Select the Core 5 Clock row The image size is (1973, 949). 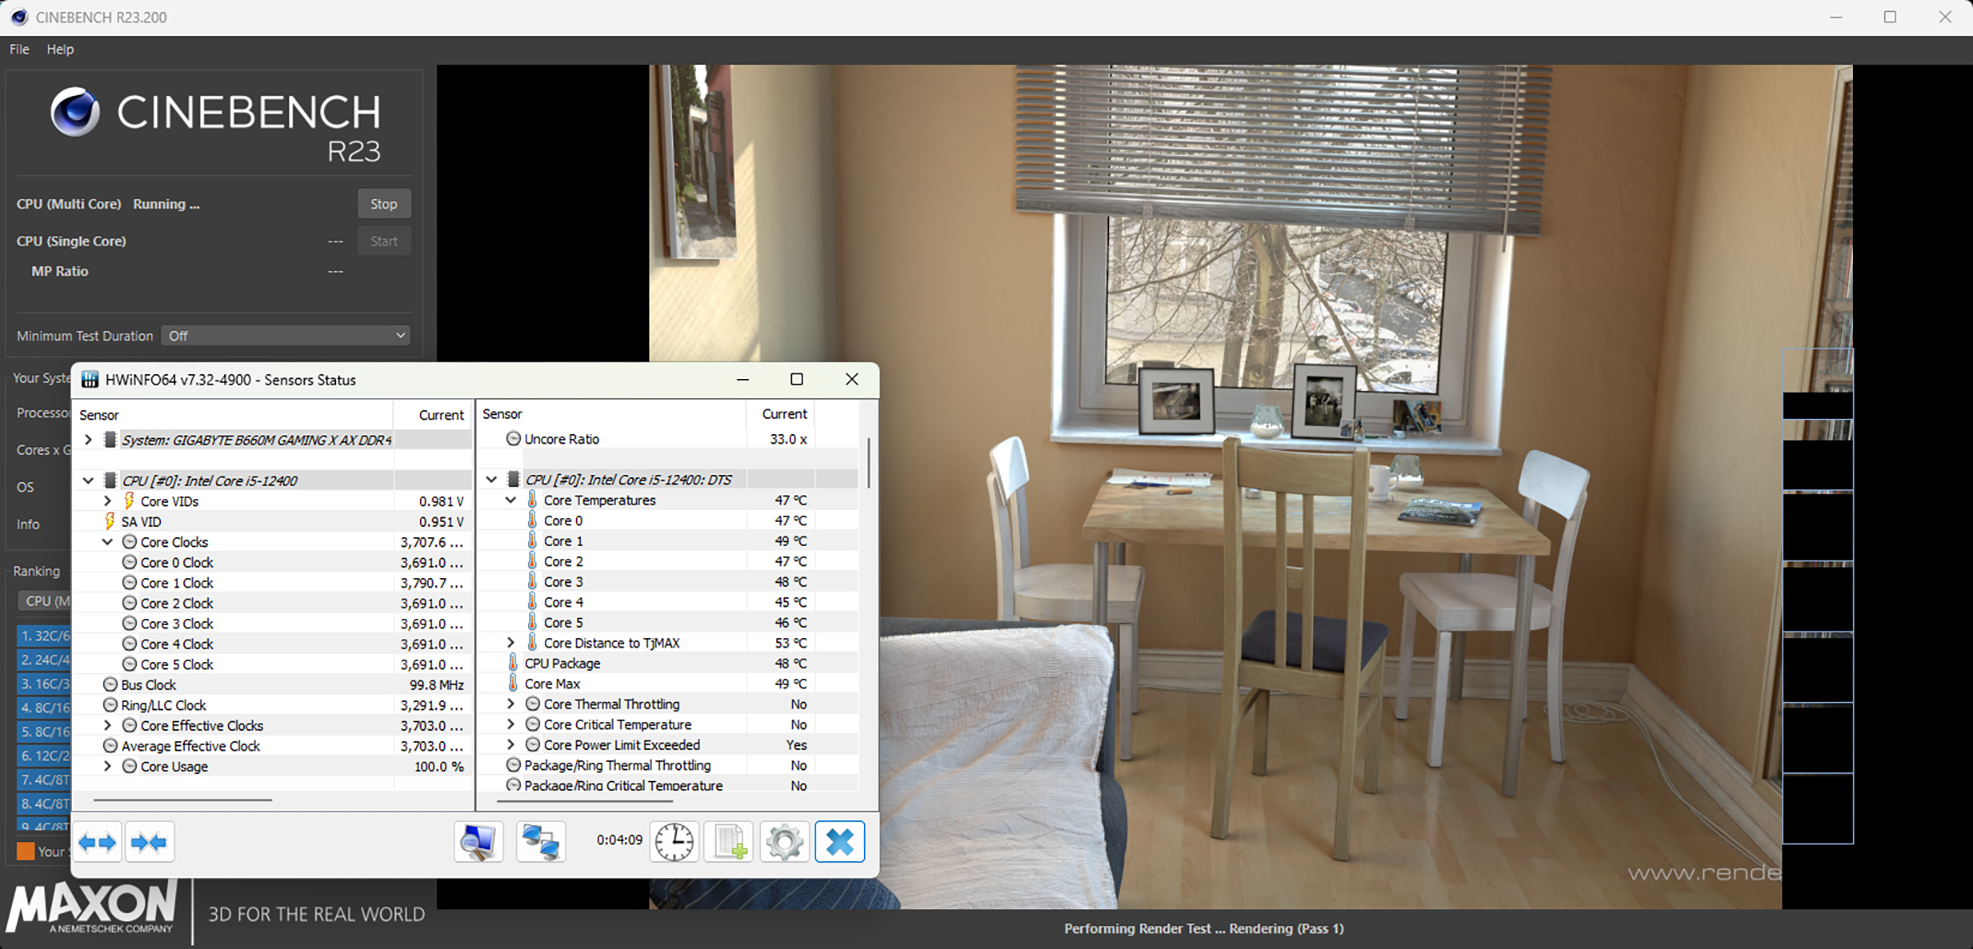(272, 664)
